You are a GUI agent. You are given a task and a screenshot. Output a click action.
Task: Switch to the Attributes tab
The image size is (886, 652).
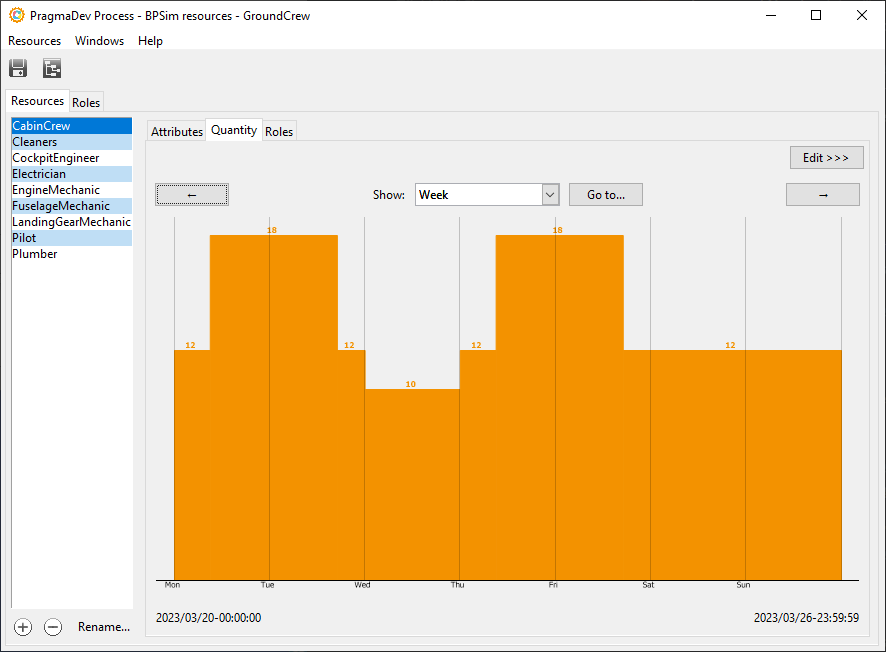click(177, 132)
